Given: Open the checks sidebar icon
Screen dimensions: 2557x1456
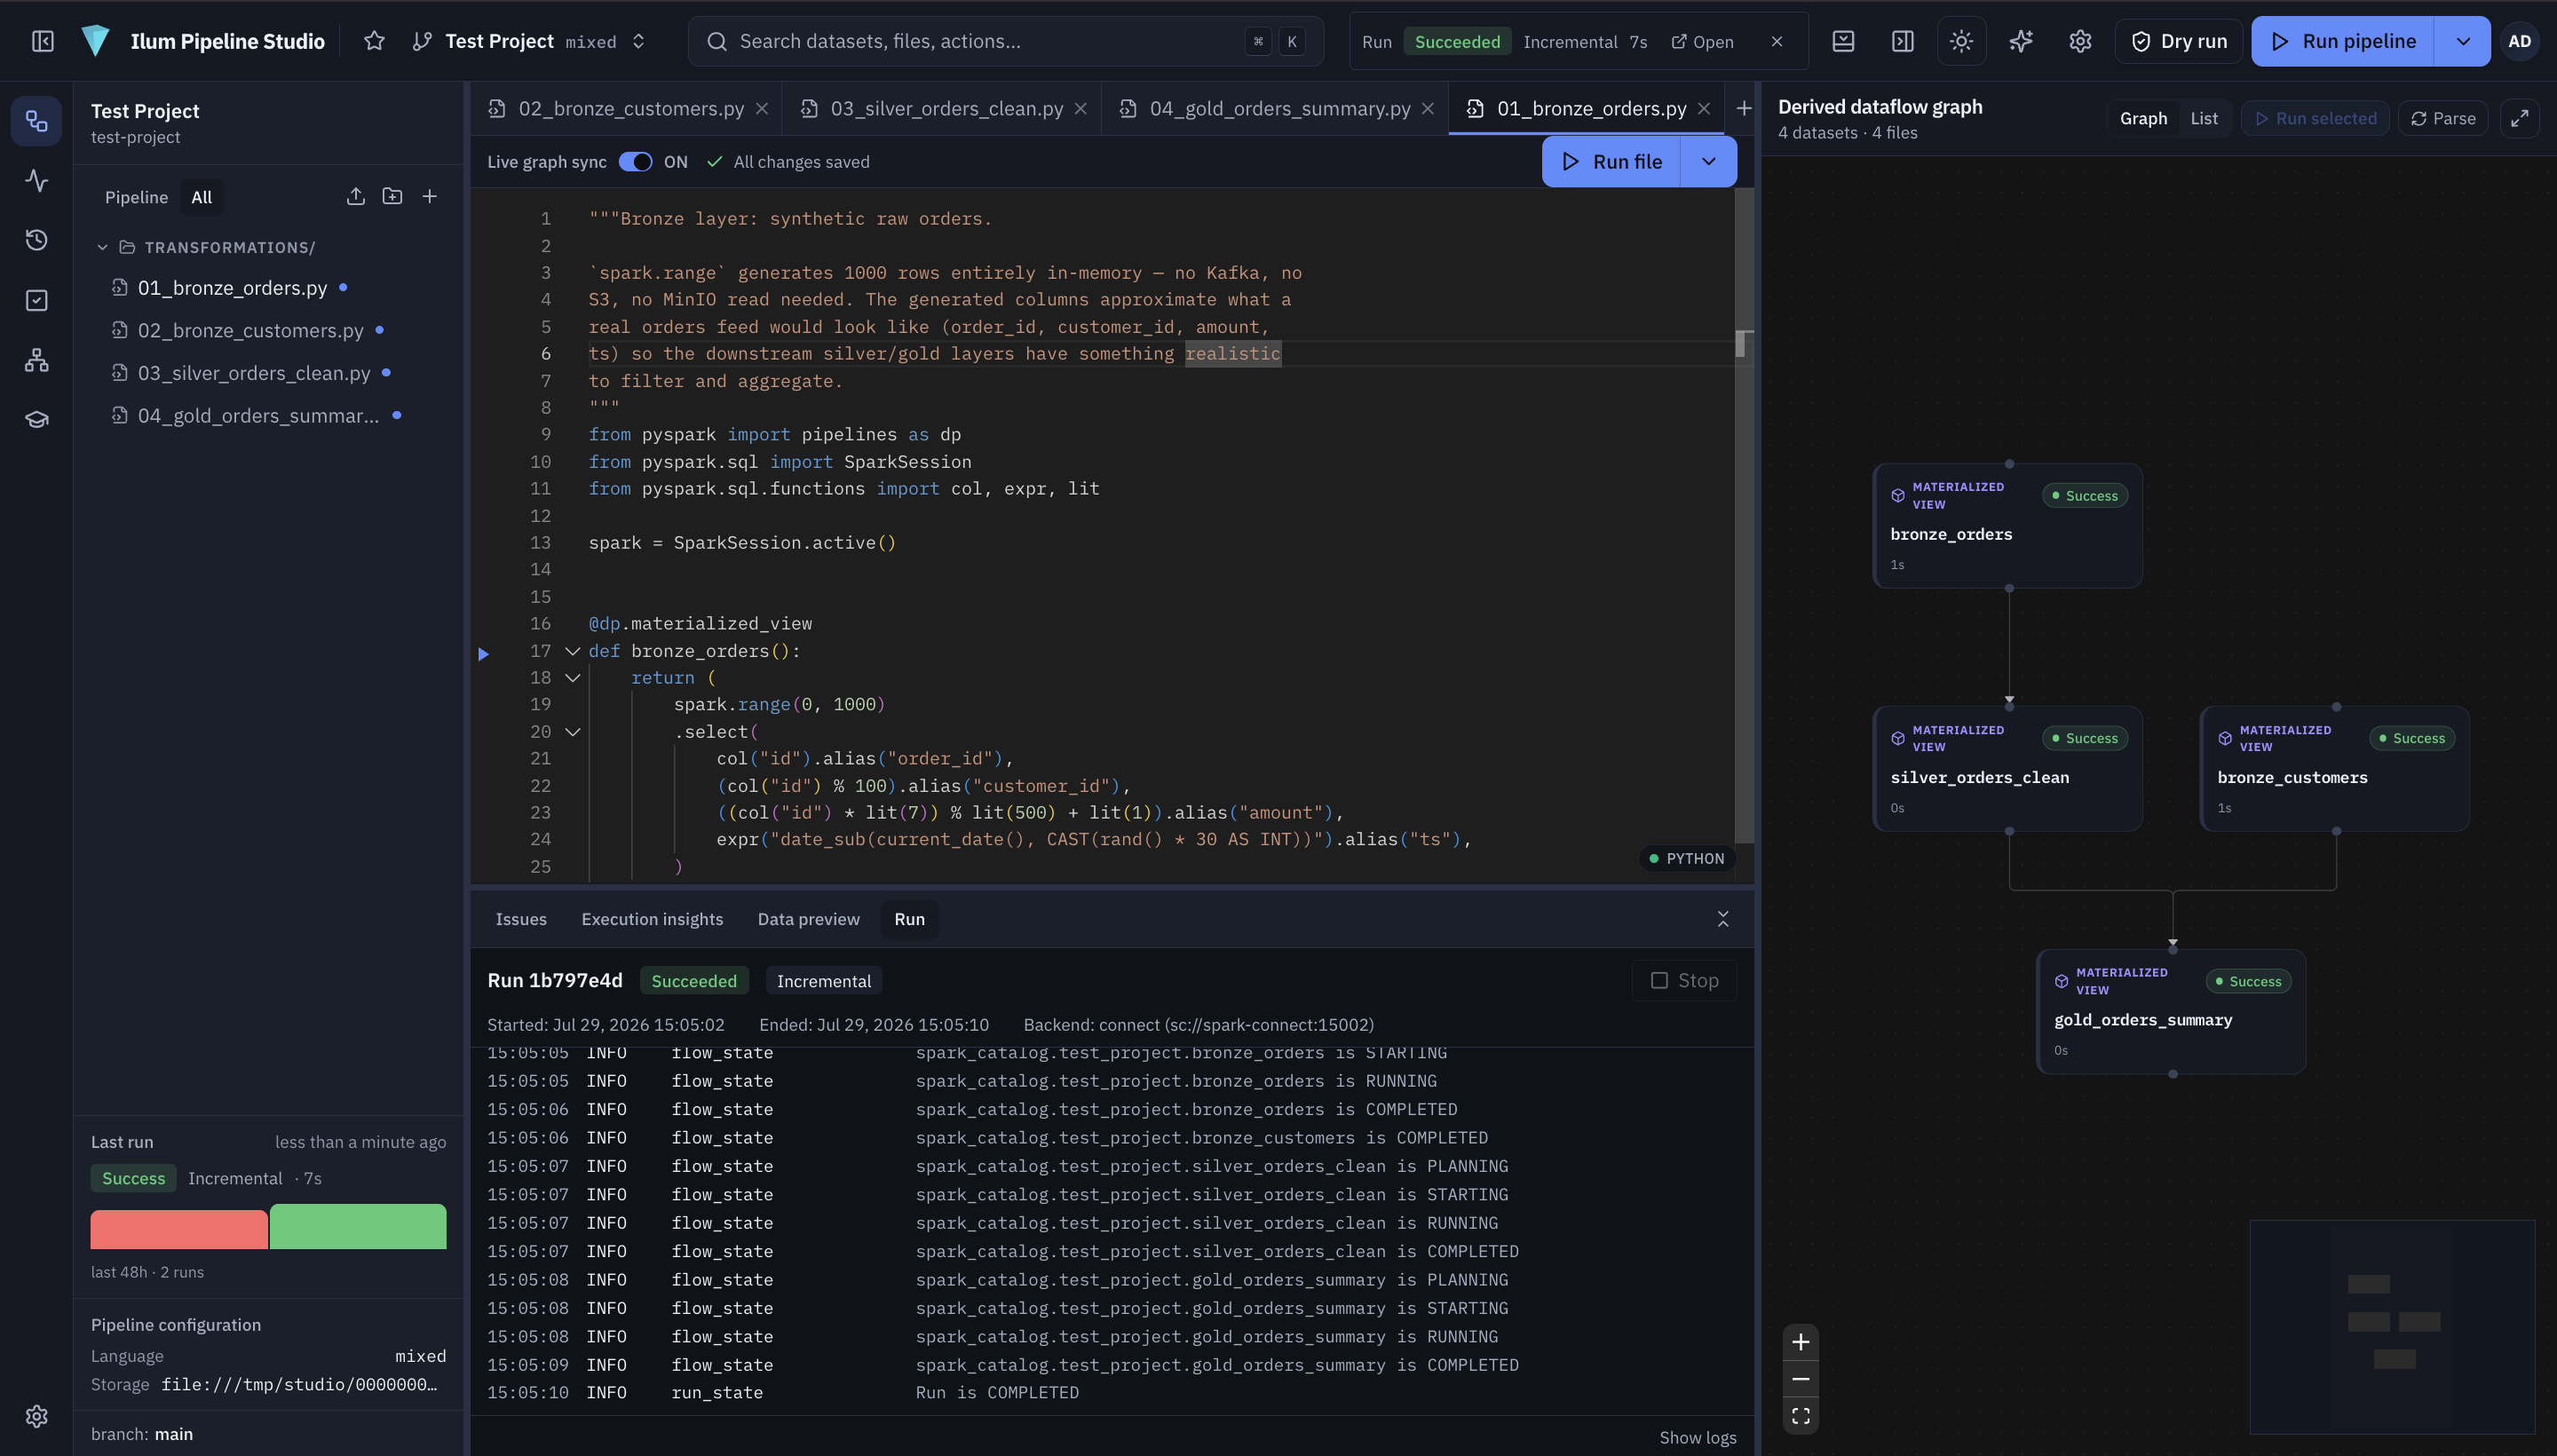Looking at the screenshot, I should coord(37,300).
